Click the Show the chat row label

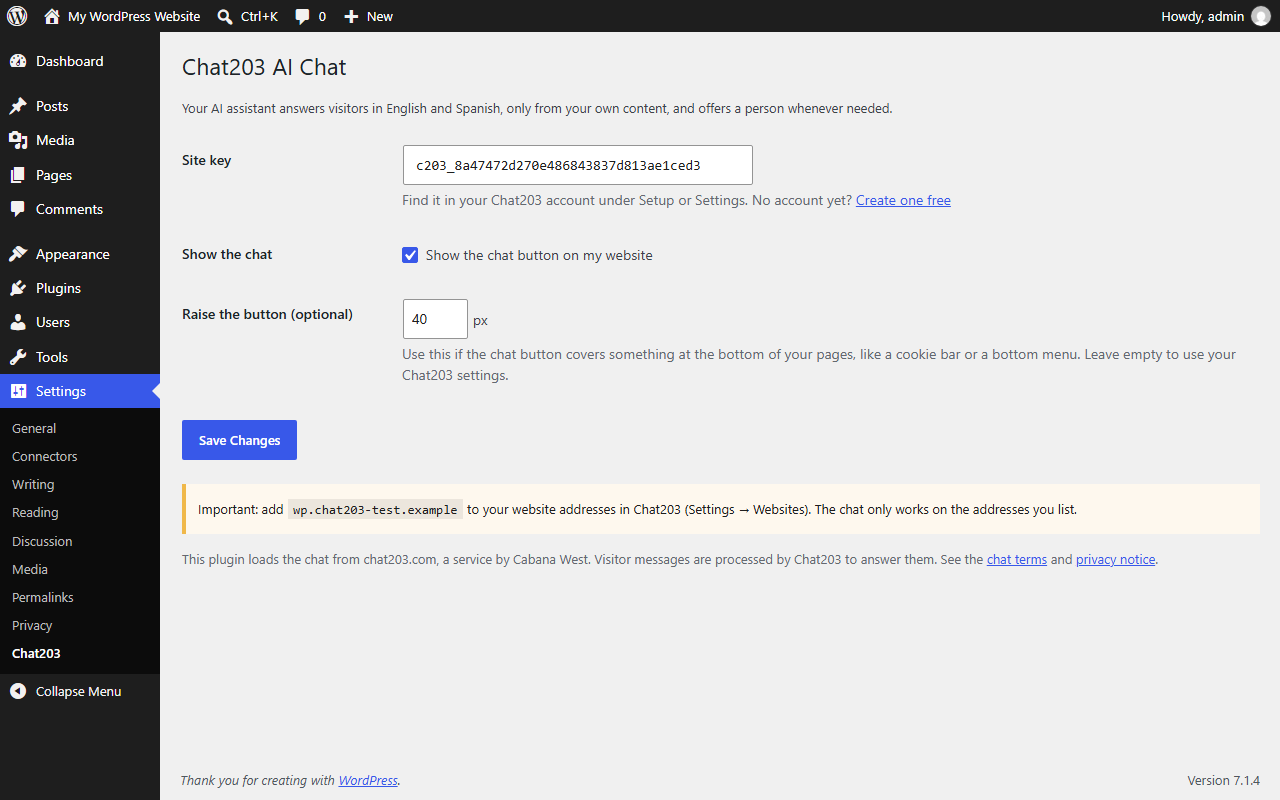click(x=227, y=254)
